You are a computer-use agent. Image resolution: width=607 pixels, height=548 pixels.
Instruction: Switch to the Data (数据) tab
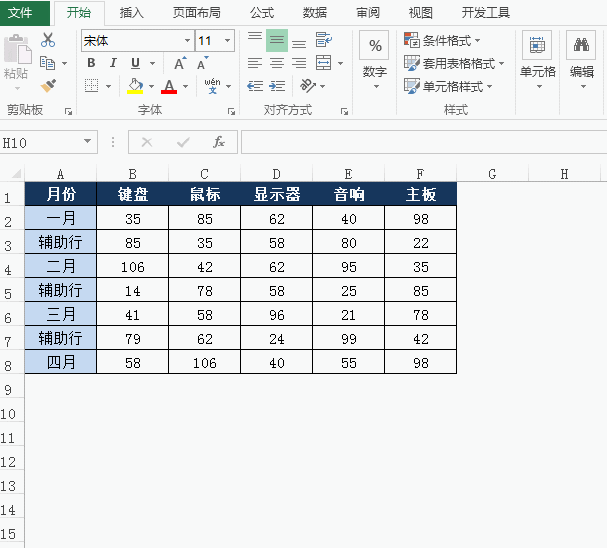point(315,13)
